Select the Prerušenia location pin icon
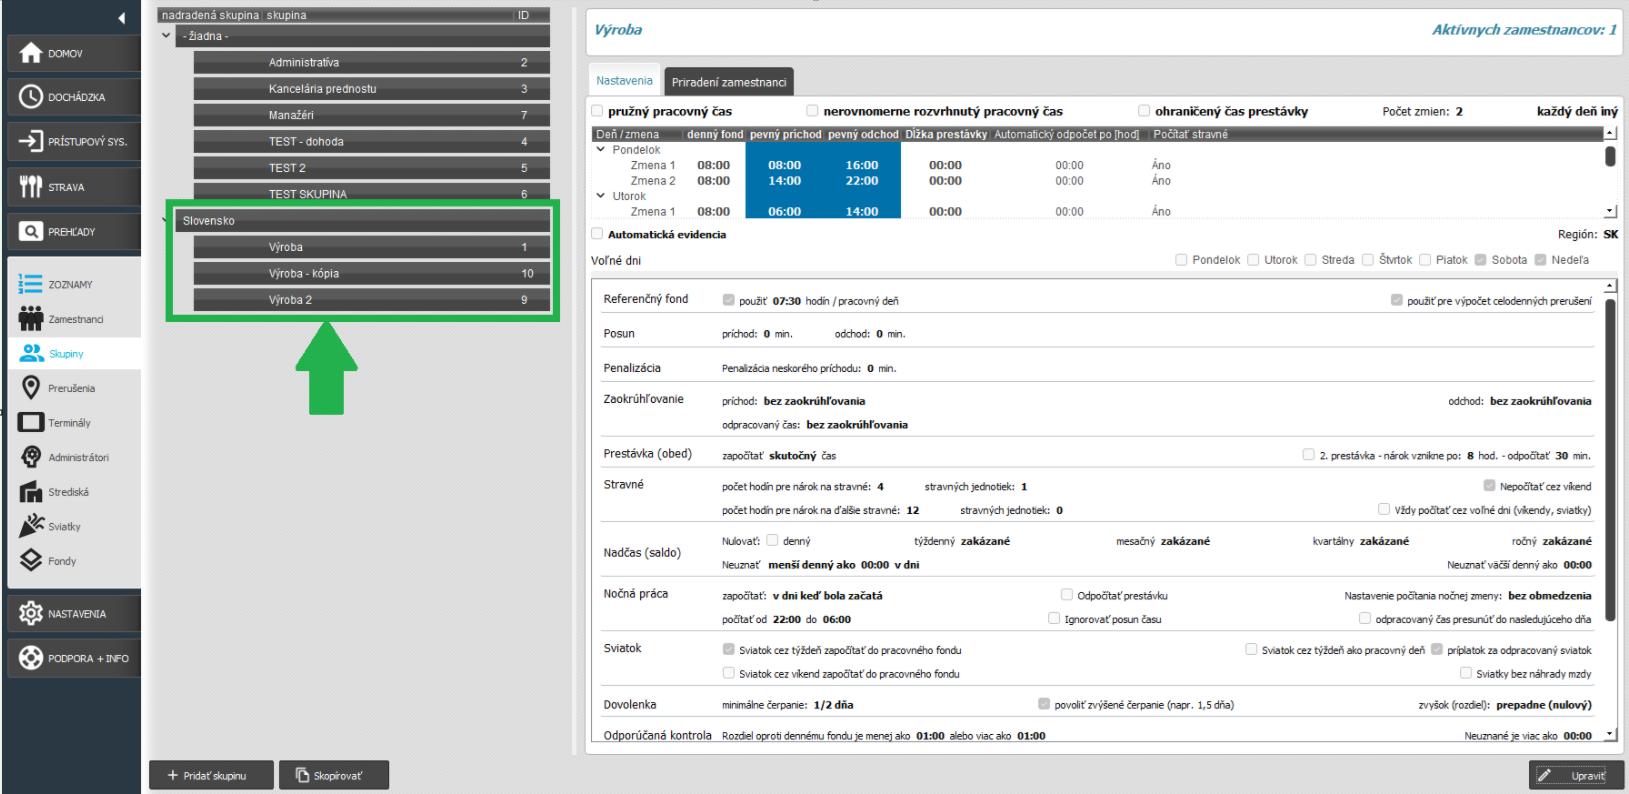 click(x=31, y=388)
